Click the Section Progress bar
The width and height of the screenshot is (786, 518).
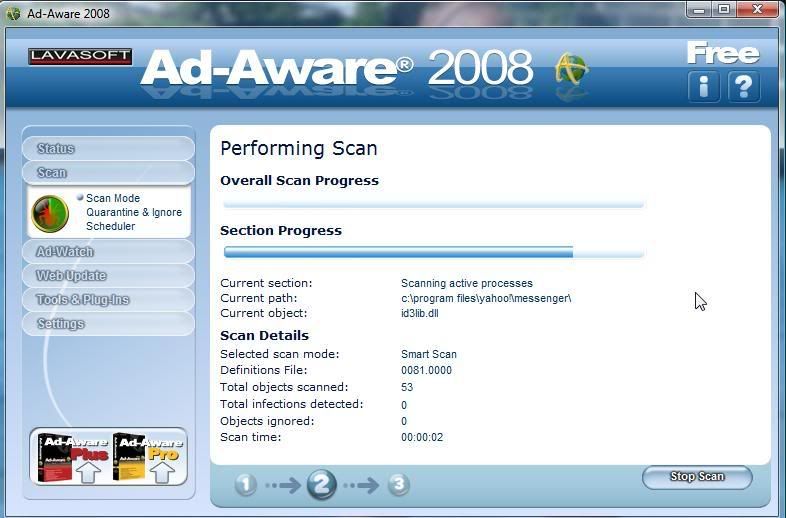point(434,252)
